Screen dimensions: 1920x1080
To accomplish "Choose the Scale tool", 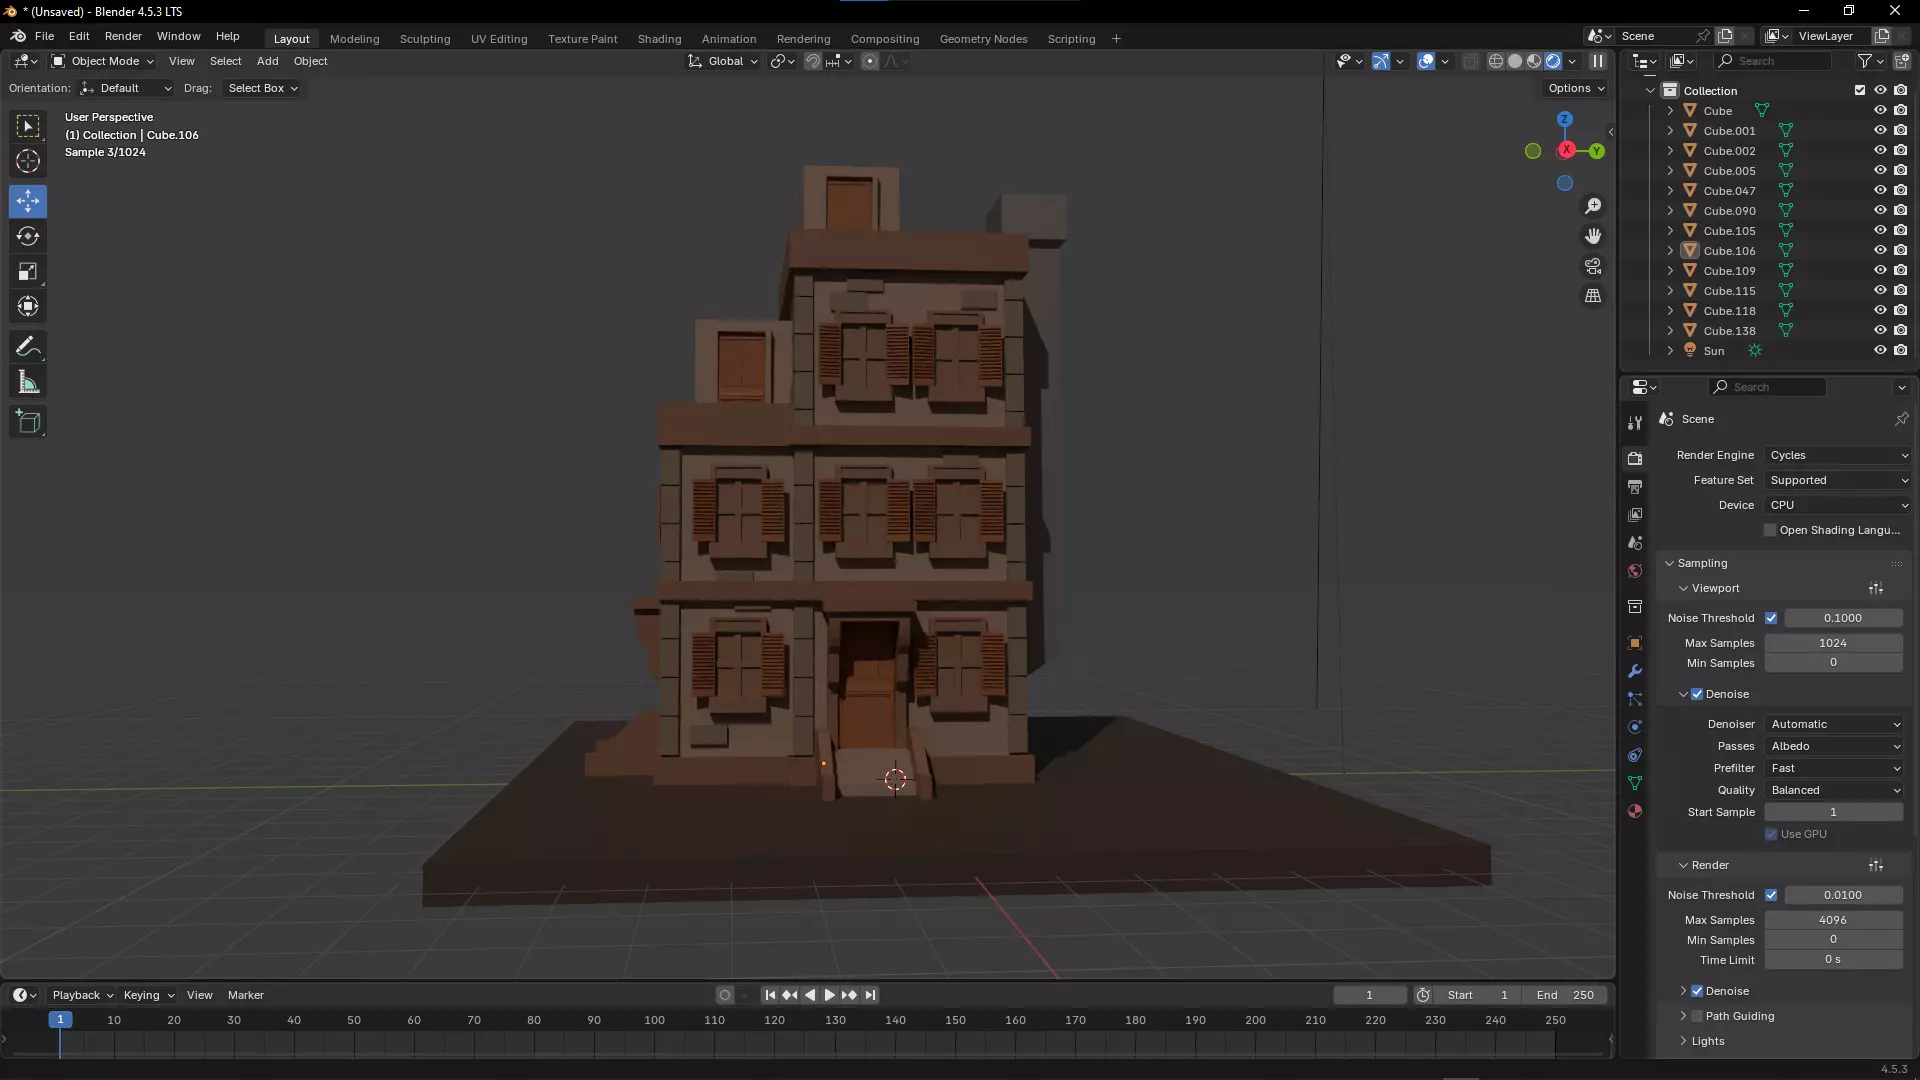I will click(28, 271).
